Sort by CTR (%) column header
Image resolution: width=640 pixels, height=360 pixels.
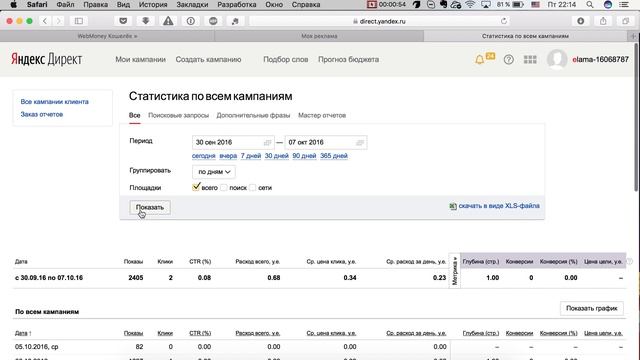coord(200,333)
